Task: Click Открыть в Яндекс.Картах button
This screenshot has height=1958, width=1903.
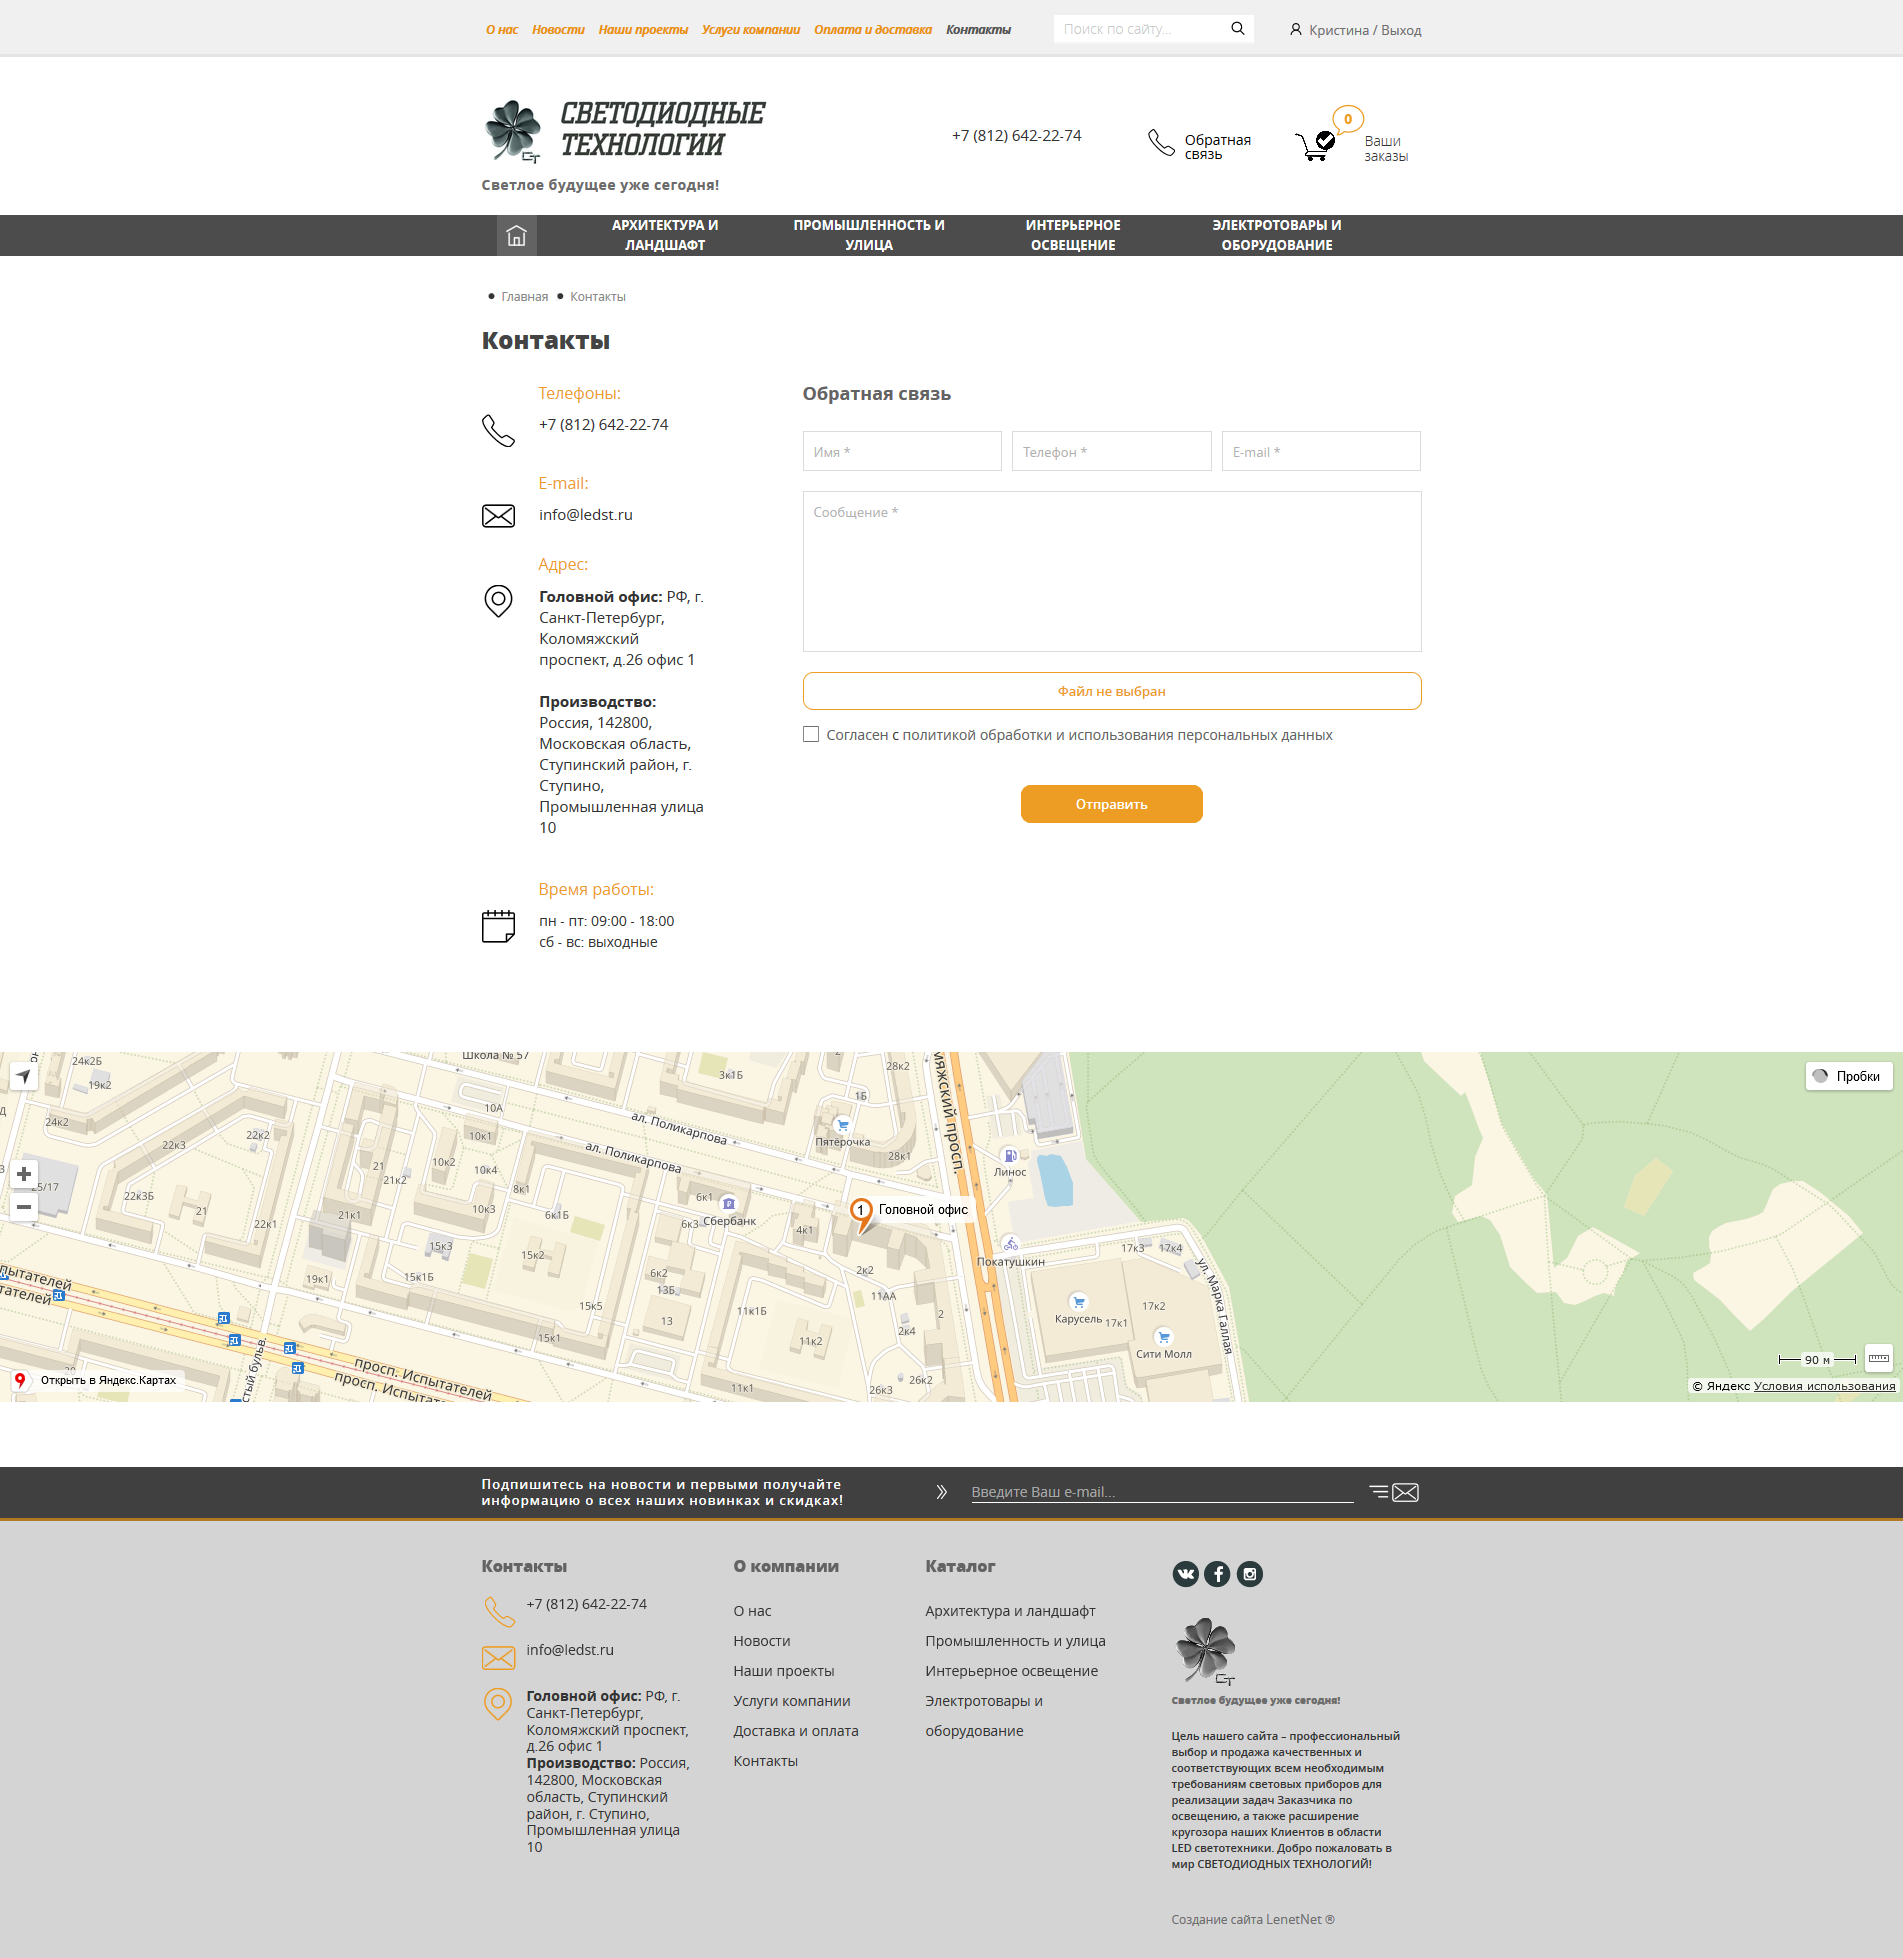Action: pyautogui.click(x=96, y=1380)
